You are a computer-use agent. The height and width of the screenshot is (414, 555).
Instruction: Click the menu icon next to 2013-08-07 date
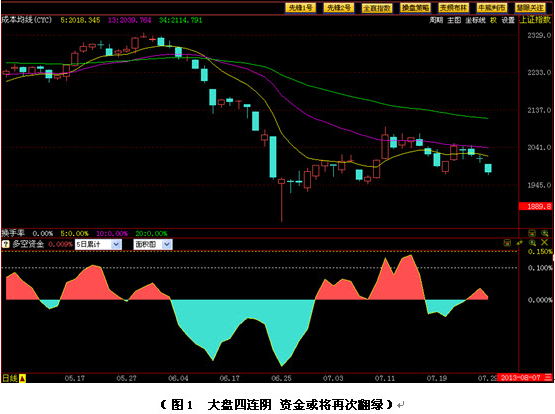tap(548, 378)
